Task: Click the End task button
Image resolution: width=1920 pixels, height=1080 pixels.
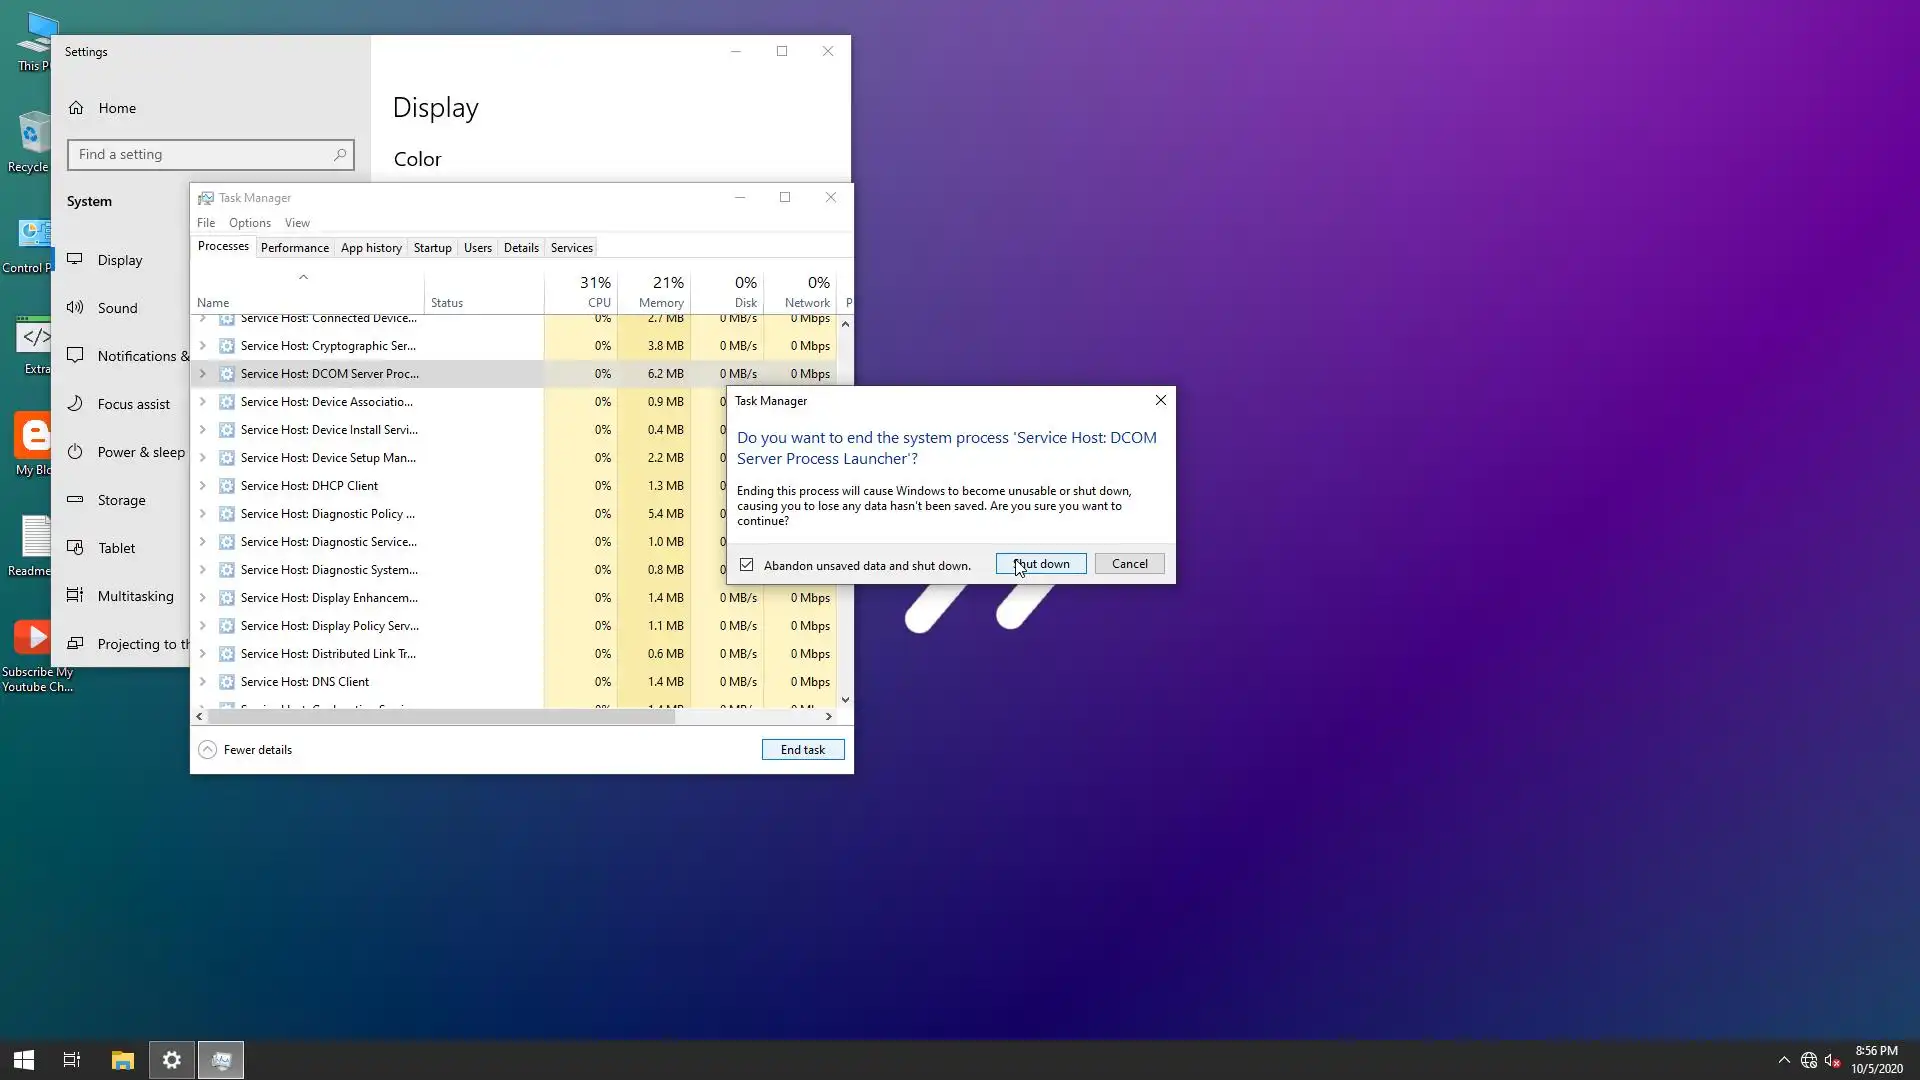Action: [x=802, y=750]
